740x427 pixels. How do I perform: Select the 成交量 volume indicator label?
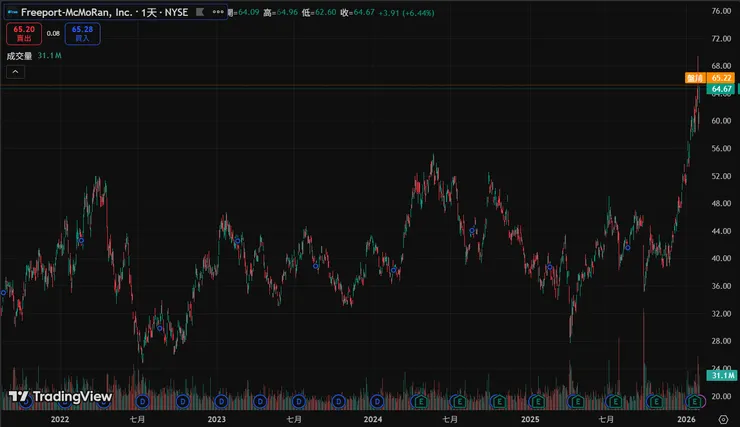[19, 56]
